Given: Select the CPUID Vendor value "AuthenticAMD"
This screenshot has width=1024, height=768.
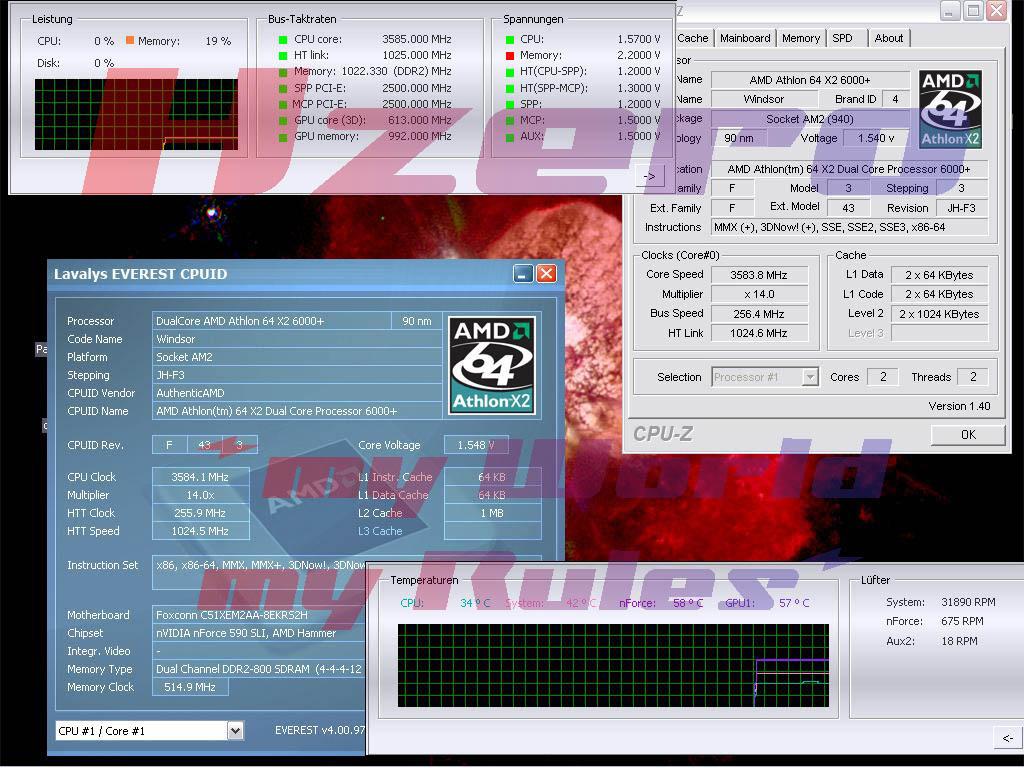Looking at the screenshot, I should click(298, 393).
